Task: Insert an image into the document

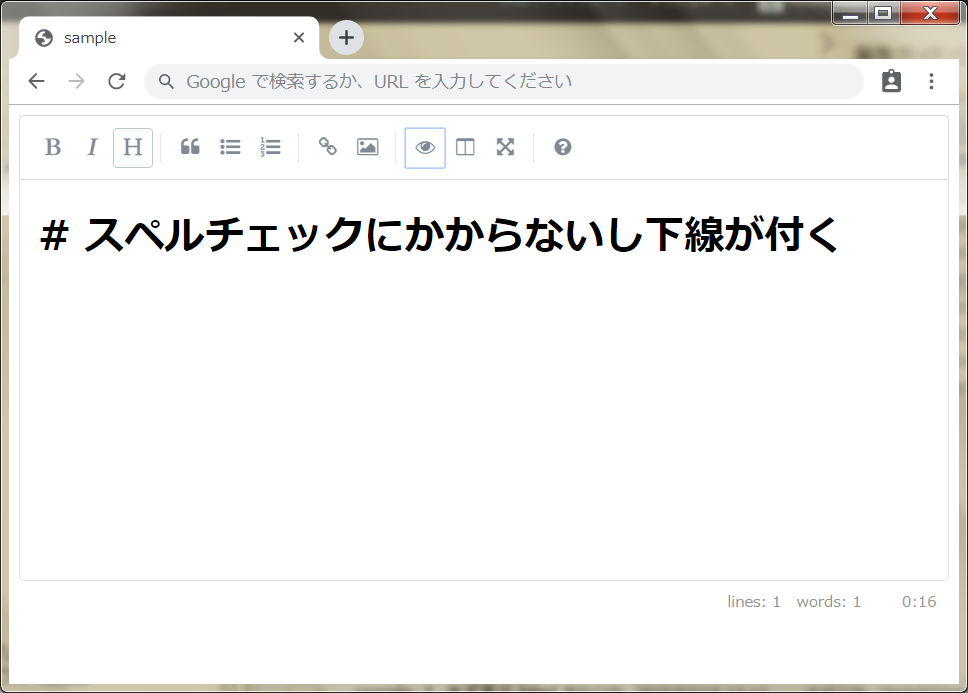Action: 366,147
